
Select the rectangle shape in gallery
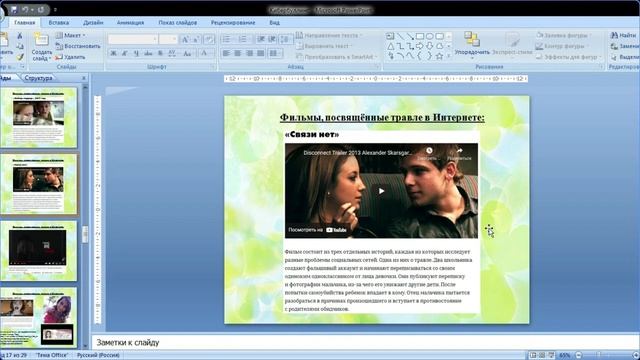(x=420, y=36)
